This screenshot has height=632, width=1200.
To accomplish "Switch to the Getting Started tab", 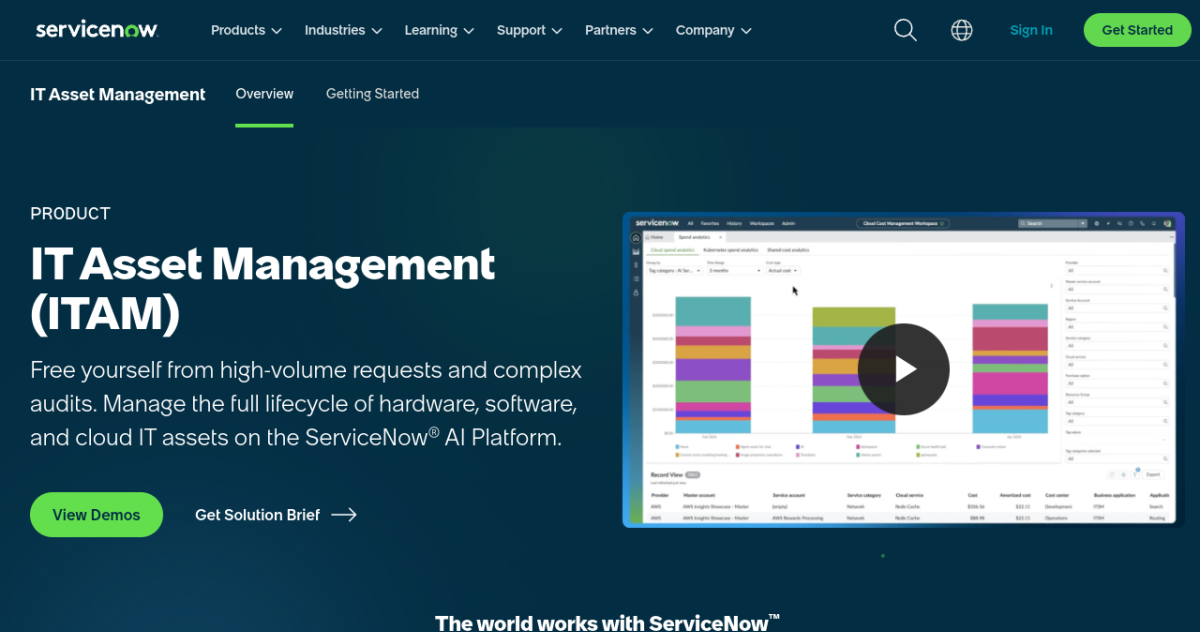I will point(372,94).
